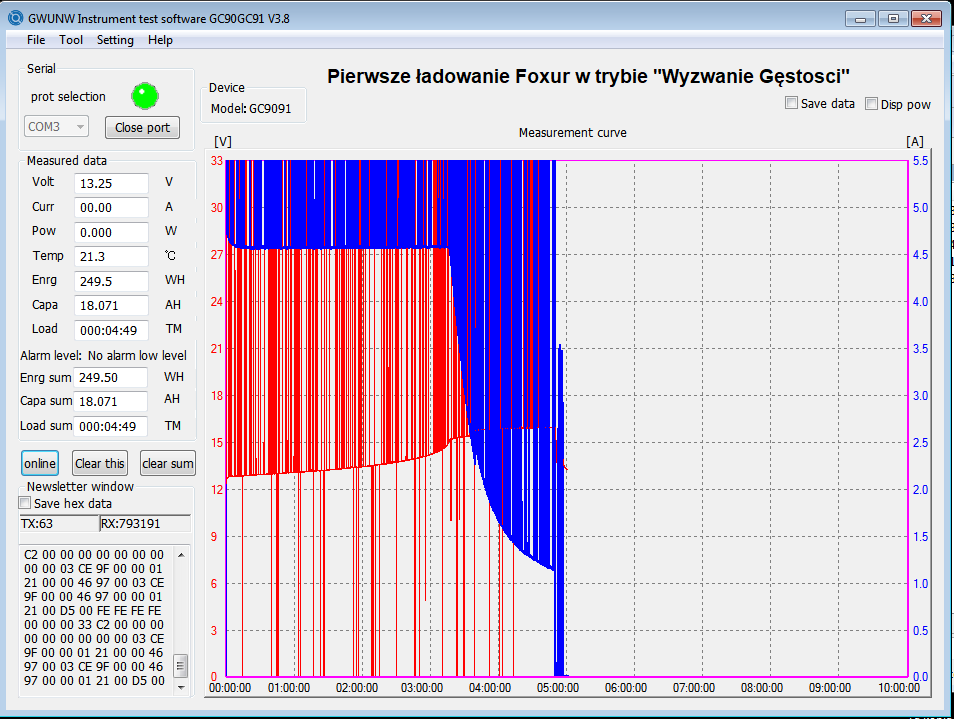Close the GWUNW application window
The height and width of the screenshot is (719, 954).
tap(926, 19)
